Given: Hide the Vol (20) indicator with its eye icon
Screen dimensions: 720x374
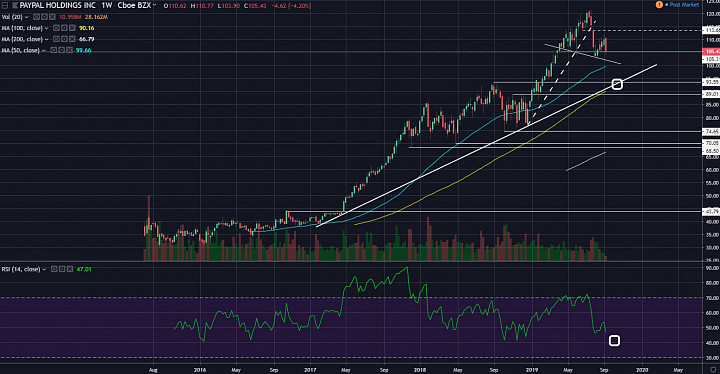Looking at the screenshot, I should pyautogui.click(x=36, y=17).
